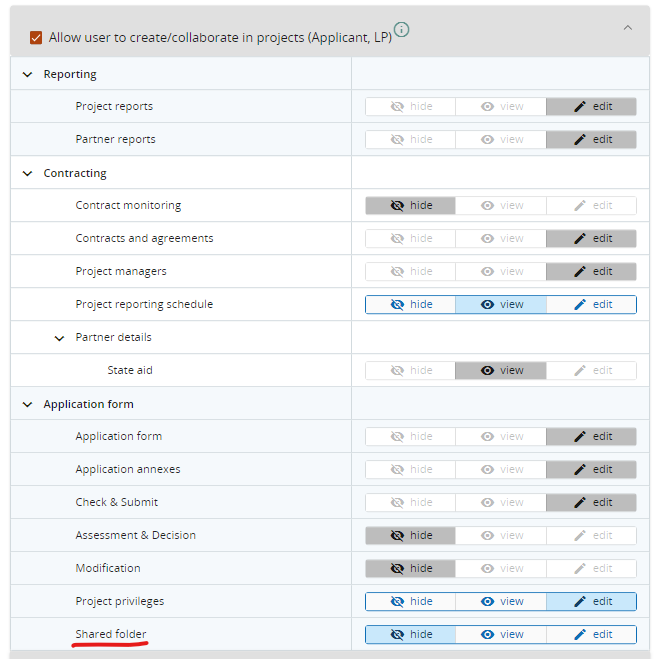
Task: Select edit for Project reporting schedule
Action: click(x=592, y=305)
